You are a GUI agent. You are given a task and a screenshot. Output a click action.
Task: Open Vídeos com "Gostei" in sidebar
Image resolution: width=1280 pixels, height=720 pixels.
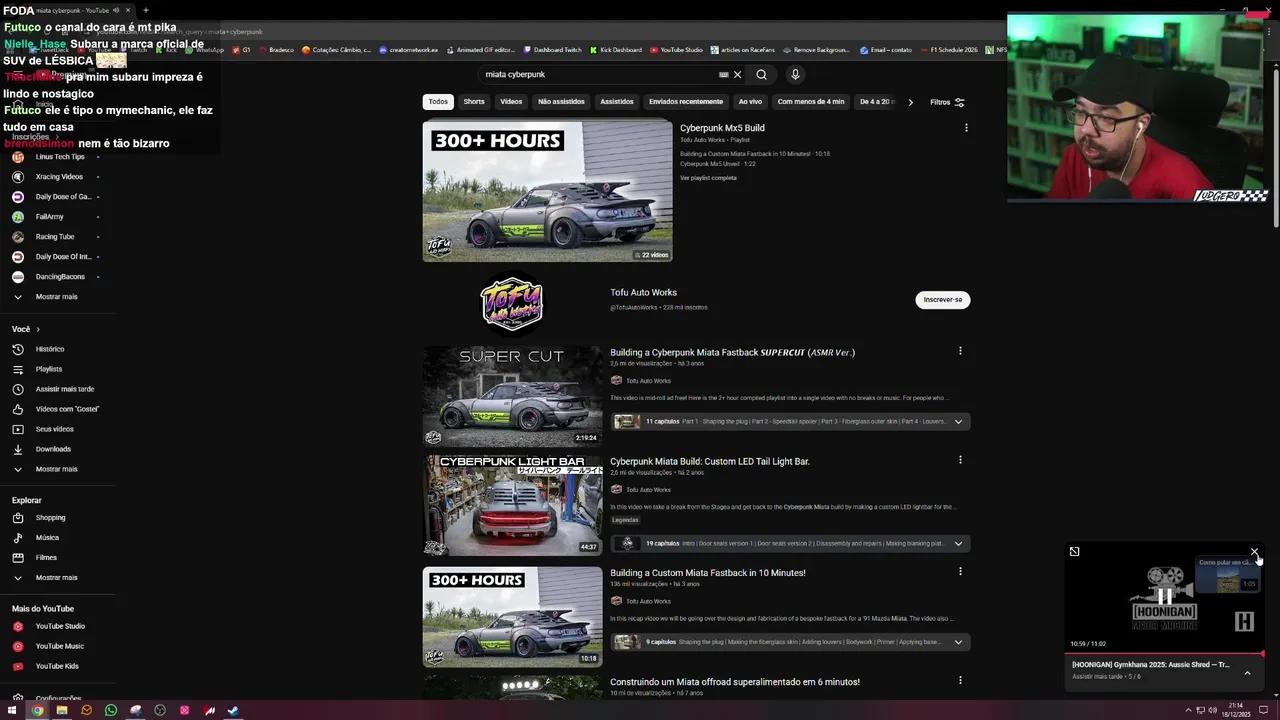coord(67,409)
